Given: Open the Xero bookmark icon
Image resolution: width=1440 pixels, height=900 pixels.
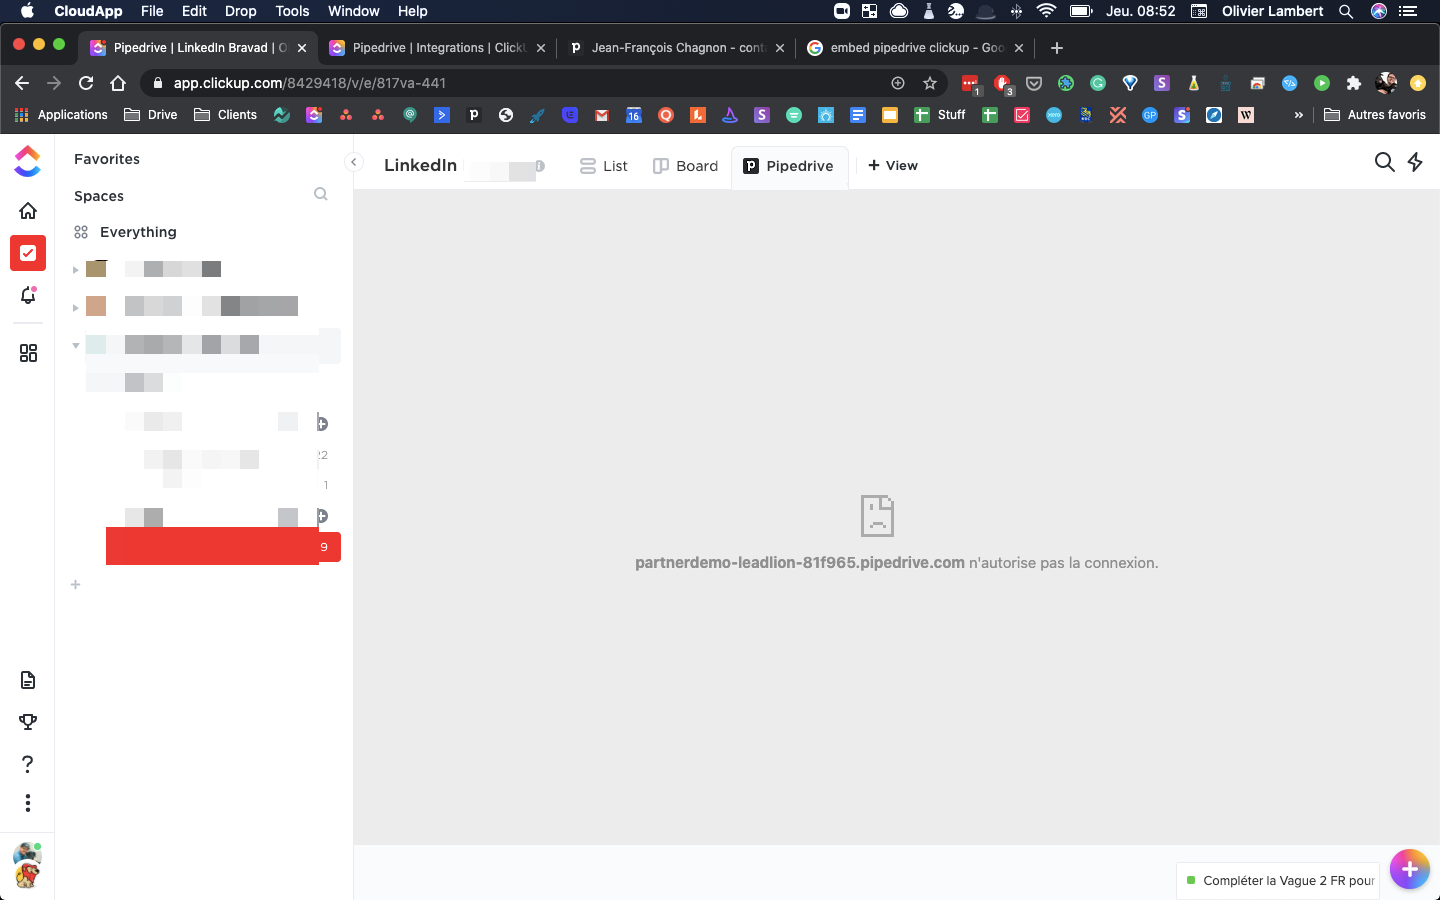Looking at the screenshot, I should [1054, 115].
